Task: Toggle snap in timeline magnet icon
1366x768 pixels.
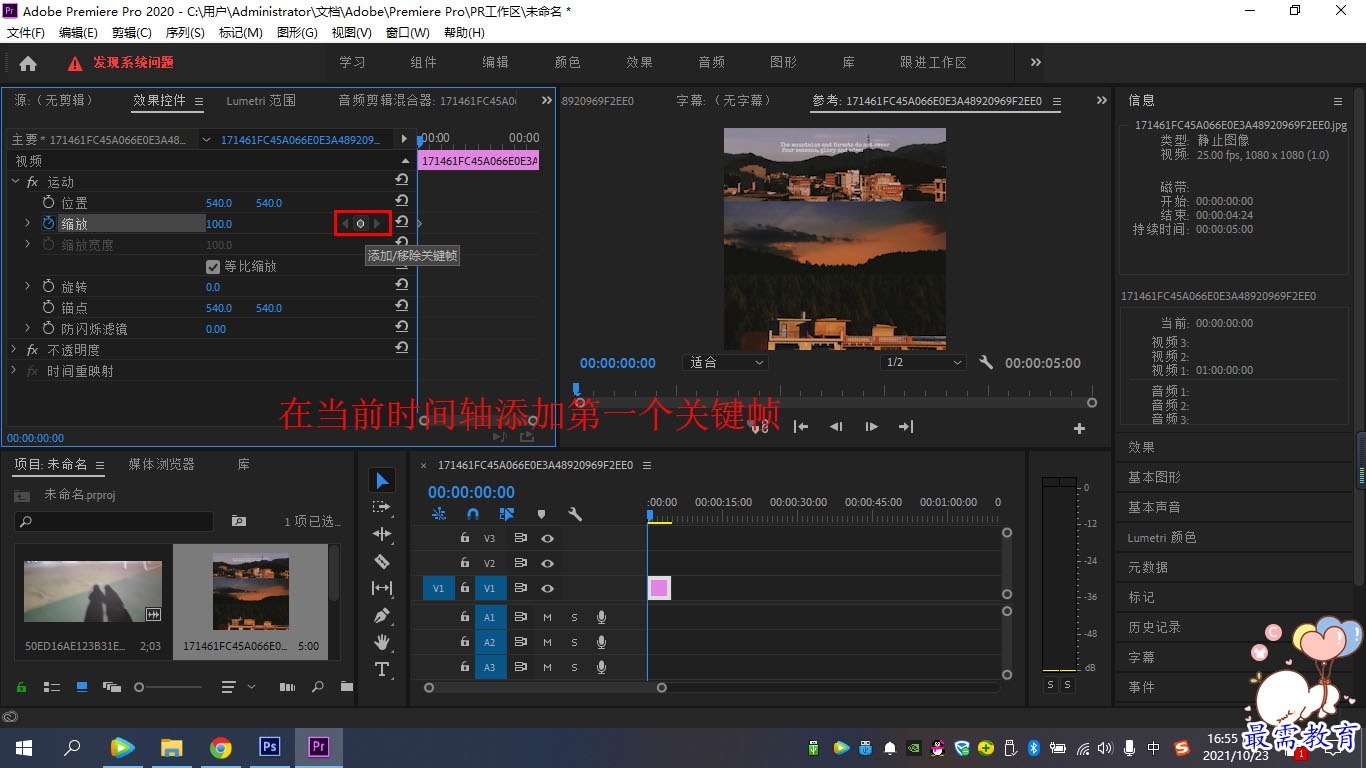Action: point(473,514)
